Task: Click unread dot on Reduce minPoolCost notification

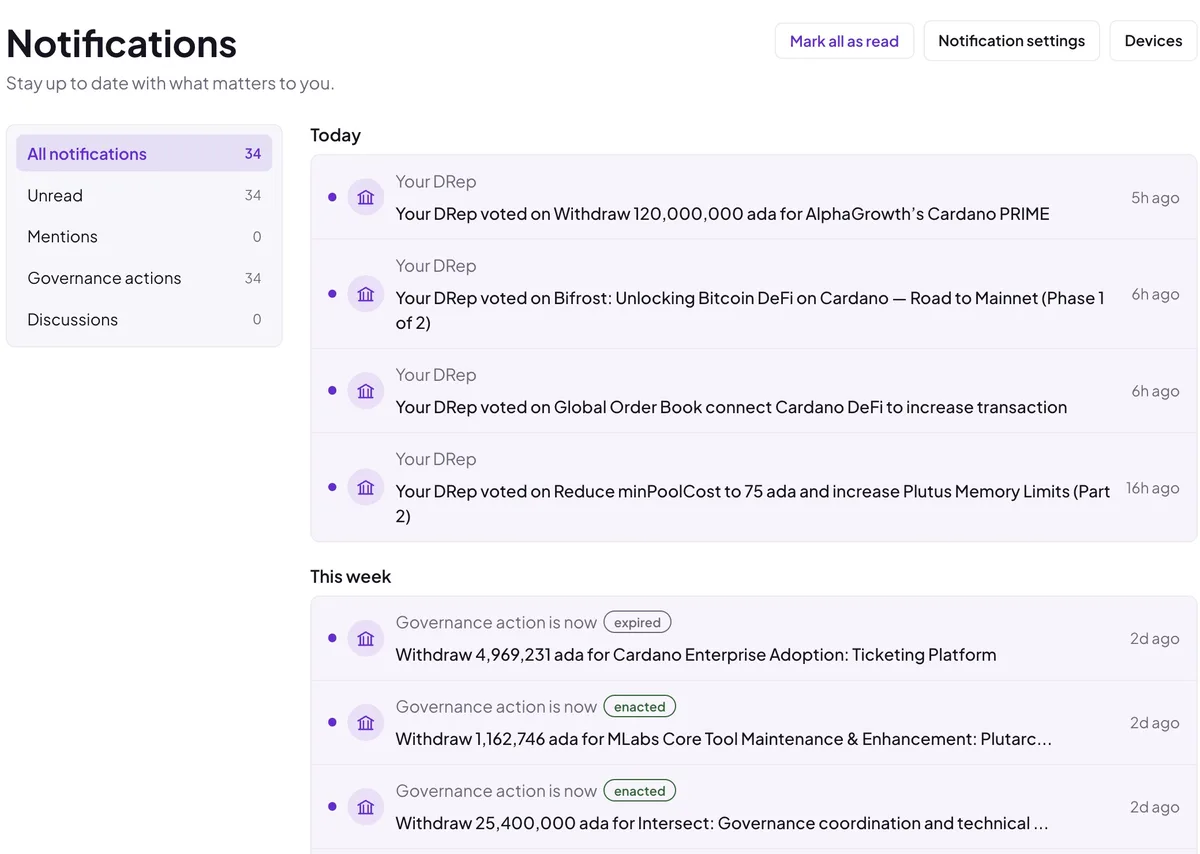Action: pyautogui.click(x=332, y=487)
